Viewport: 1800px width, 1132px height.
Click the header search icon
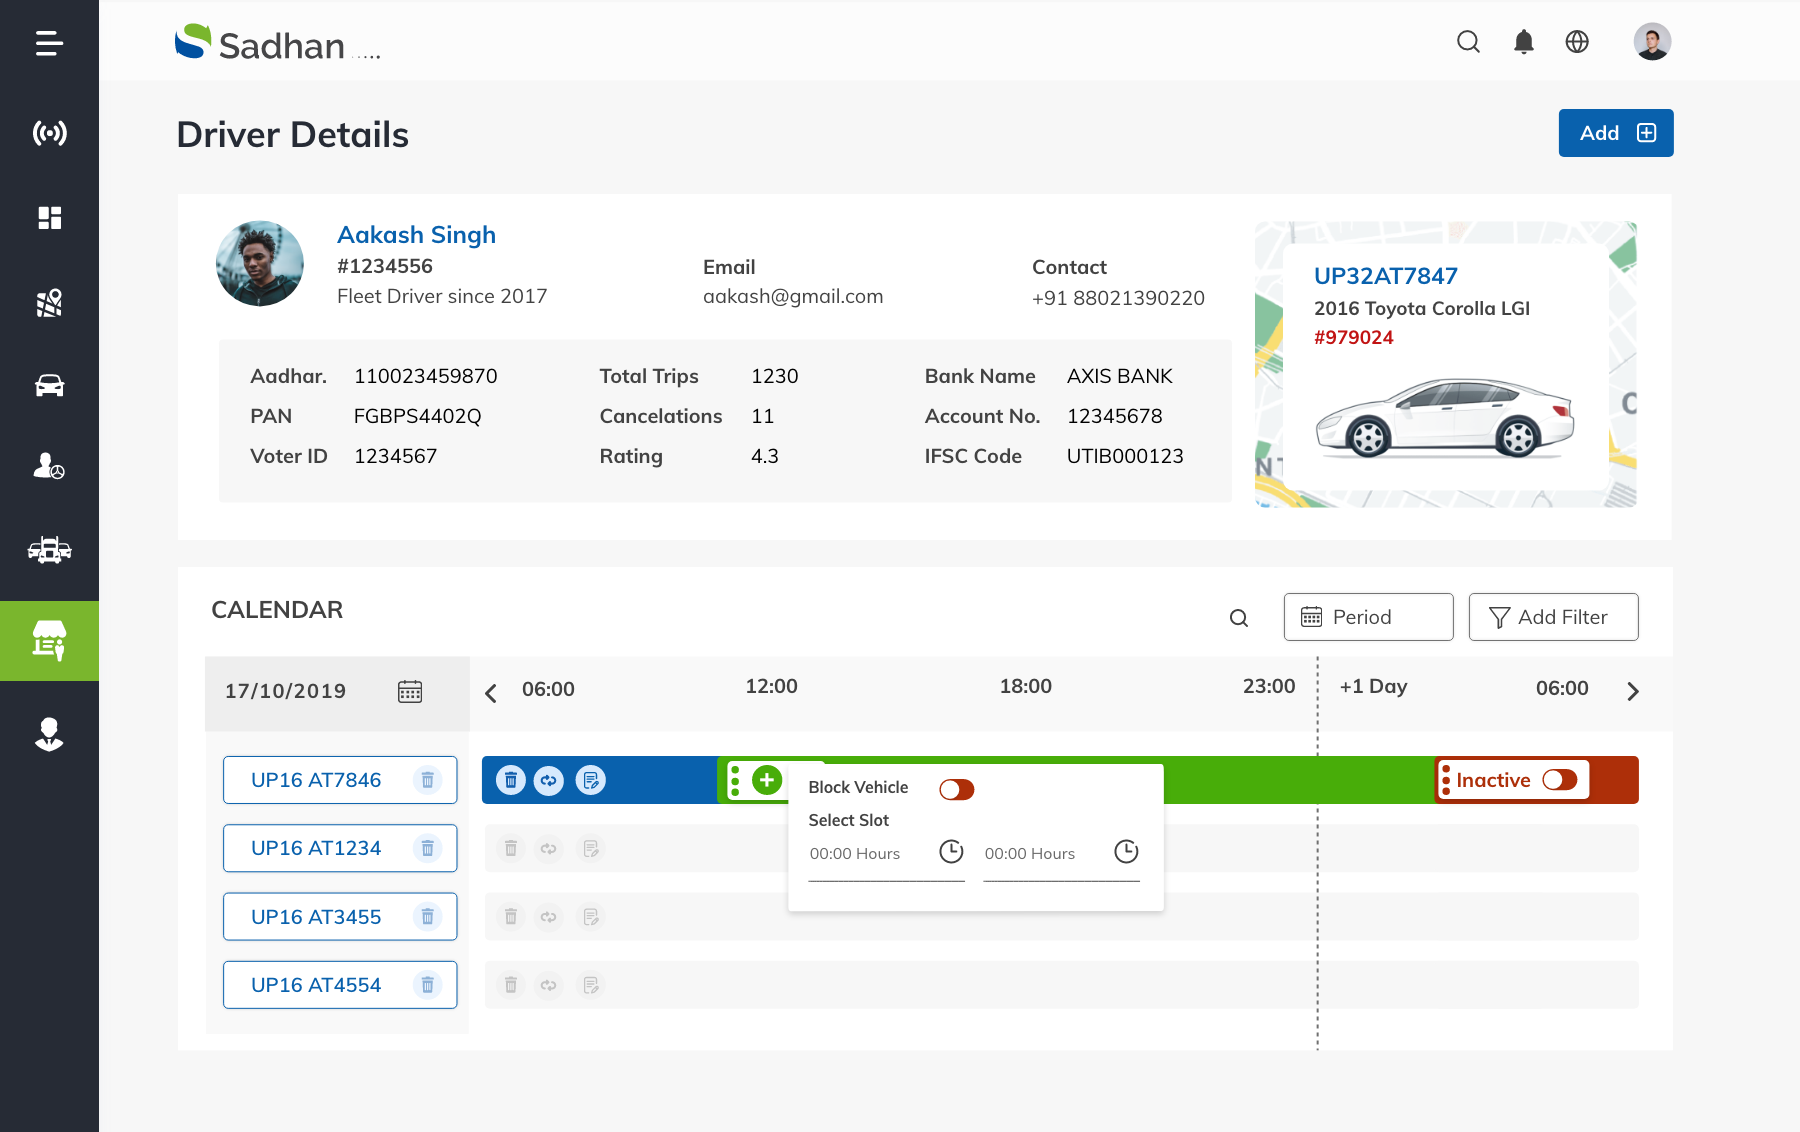(1468, 42)
